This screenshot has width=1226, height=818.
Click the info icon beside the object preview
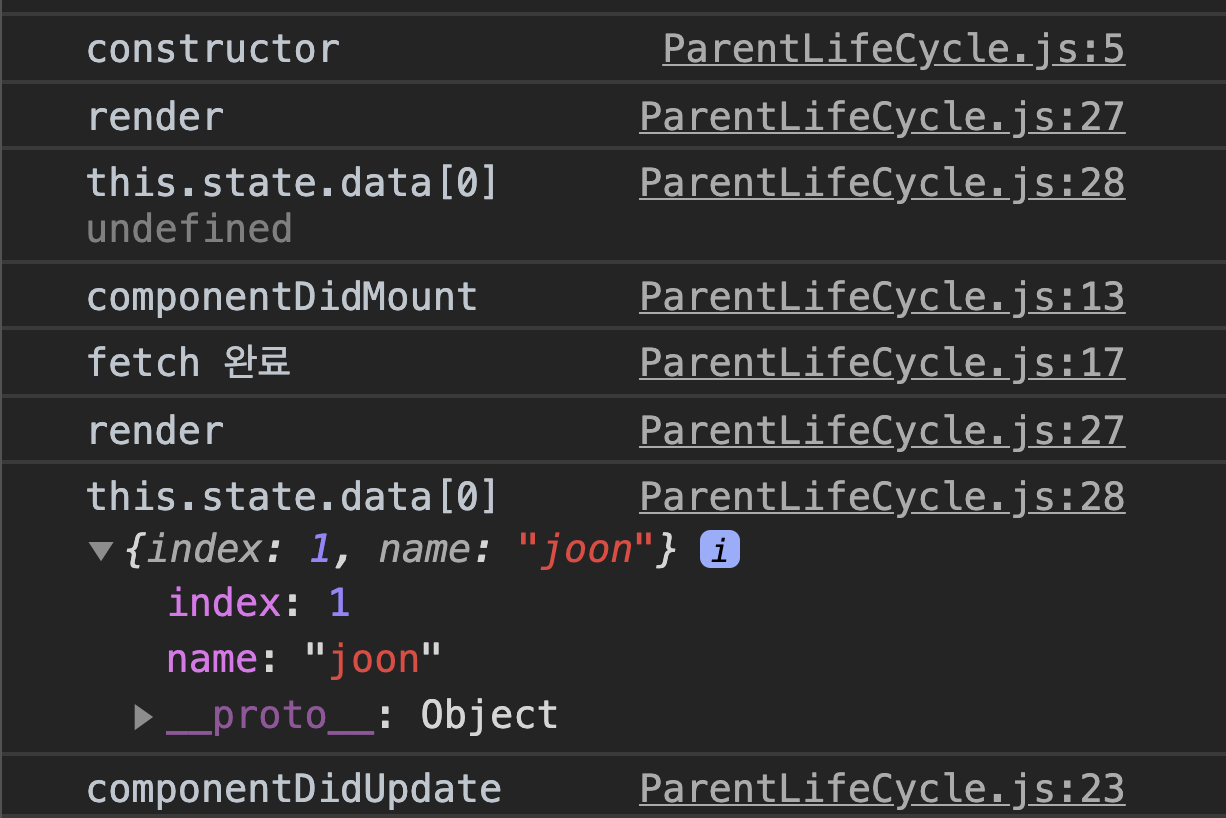click(720, 550)
